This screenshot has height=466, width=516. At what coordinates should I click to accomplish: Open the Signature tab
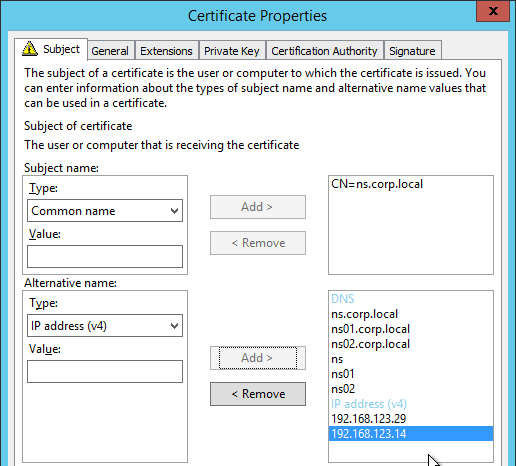(x=412, y=51)
